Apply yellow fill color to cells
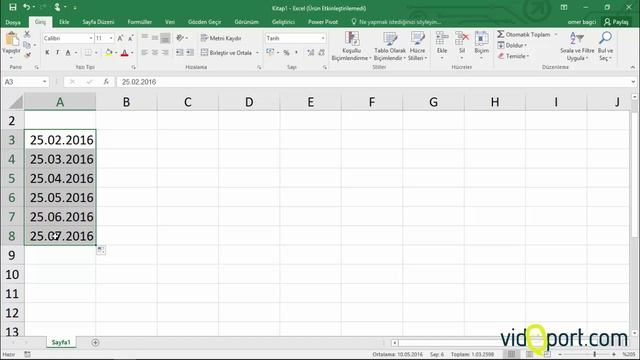The image size is (640, 360). point(109,53)
